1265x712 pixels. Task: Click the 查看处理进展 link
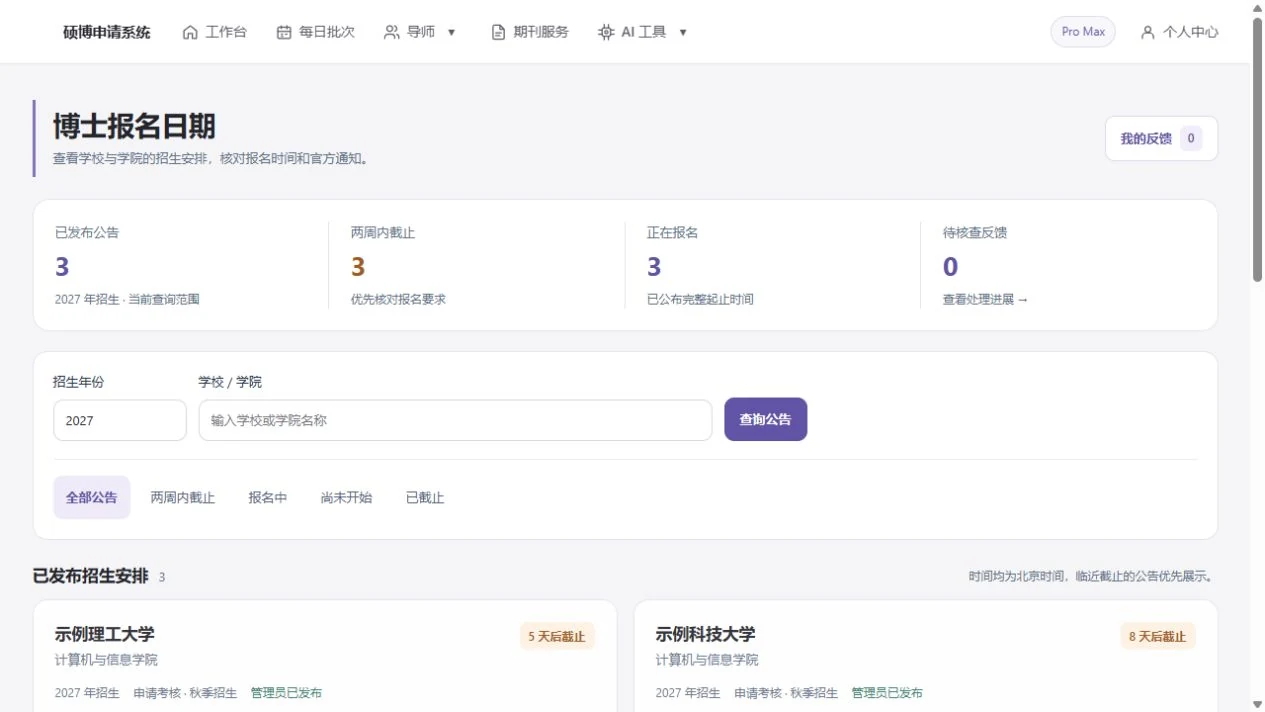(985, 299)
